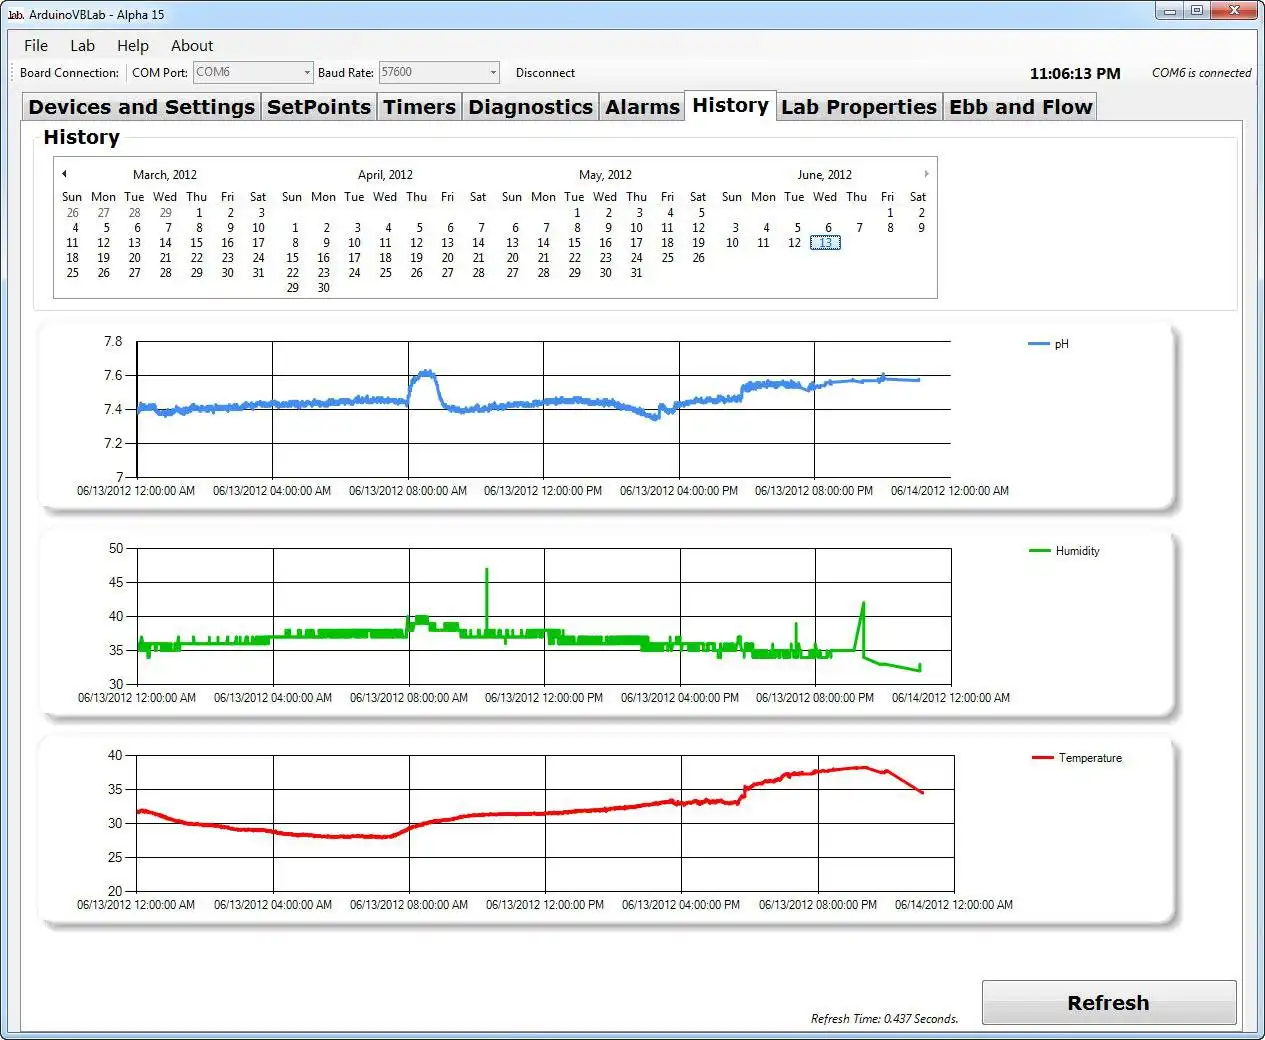The width and height of the screenshot is (1265, 1040).
Task: Open the Help menu
Action: pyautogui.click(x=132, y=46)
